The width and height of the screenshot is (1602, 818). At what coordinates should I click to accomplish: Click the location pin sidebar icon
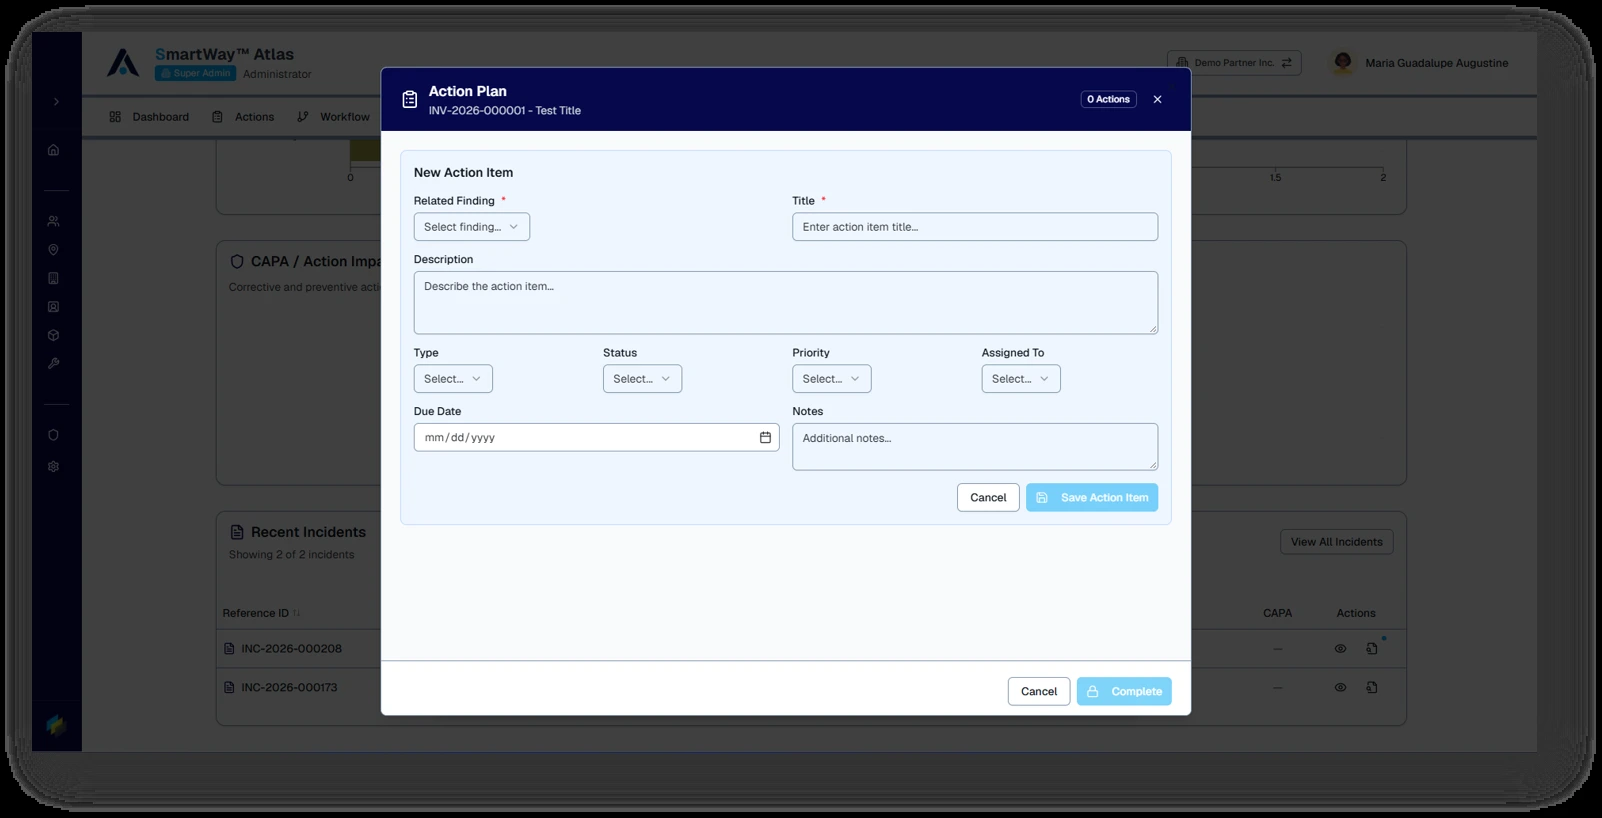pyautogui.click(x=54, y=250)
